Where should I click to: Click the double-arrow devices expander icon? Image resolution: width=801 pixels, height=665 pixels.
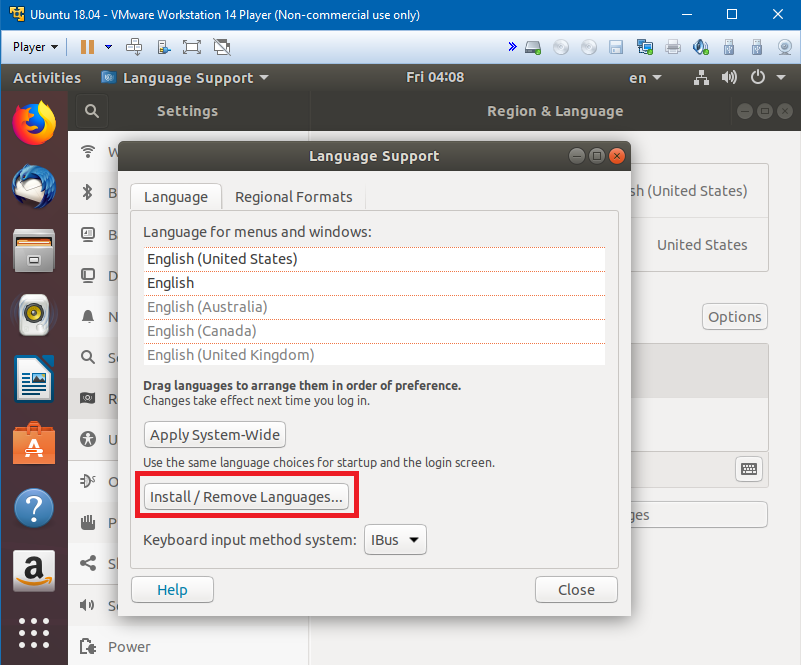[x=512, y=47]
